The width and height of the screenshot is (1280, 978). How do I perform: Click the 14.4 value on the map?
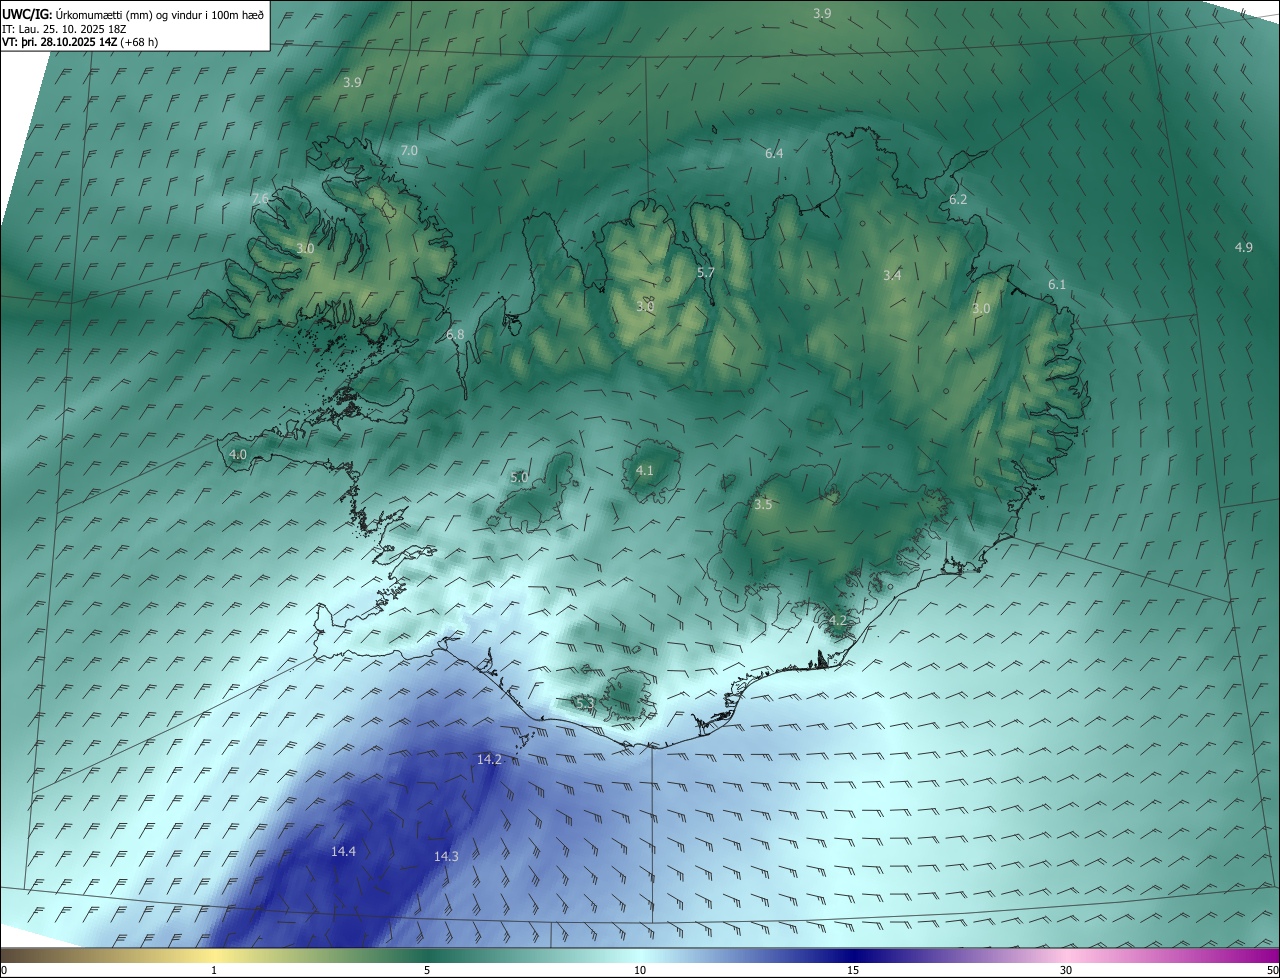(343, 852)
